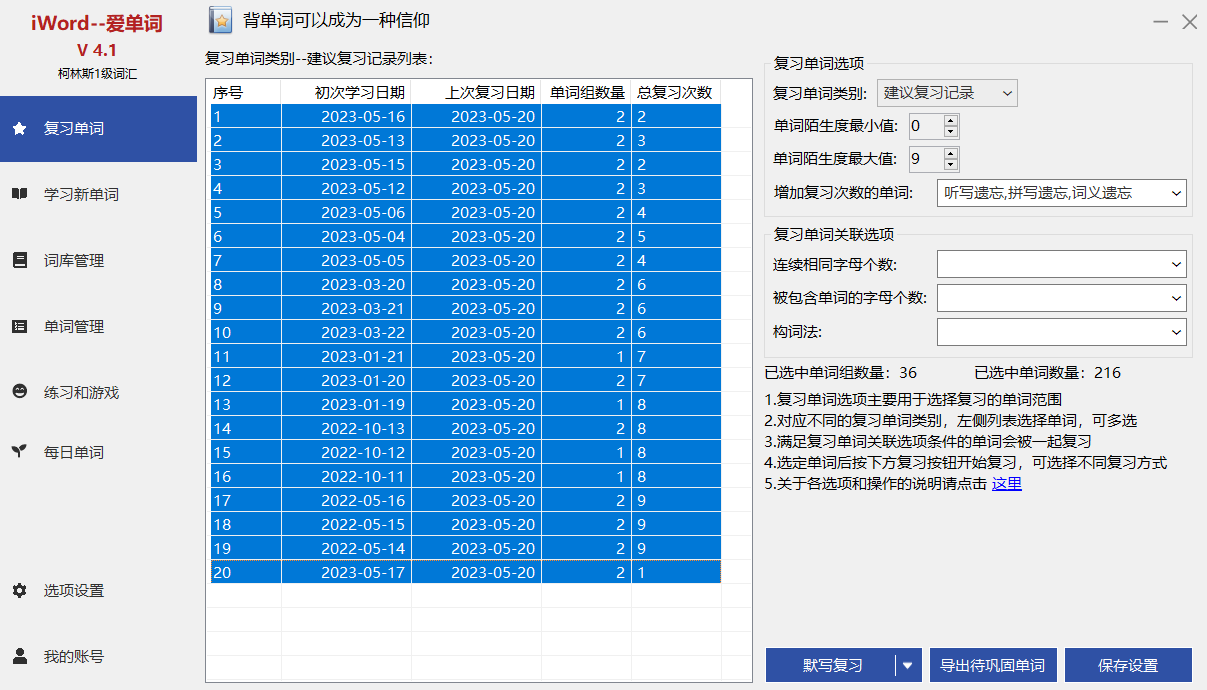Open 选项设置 via the gear icon
Viewport: 1207px width, 690px height.
point(19,591)
